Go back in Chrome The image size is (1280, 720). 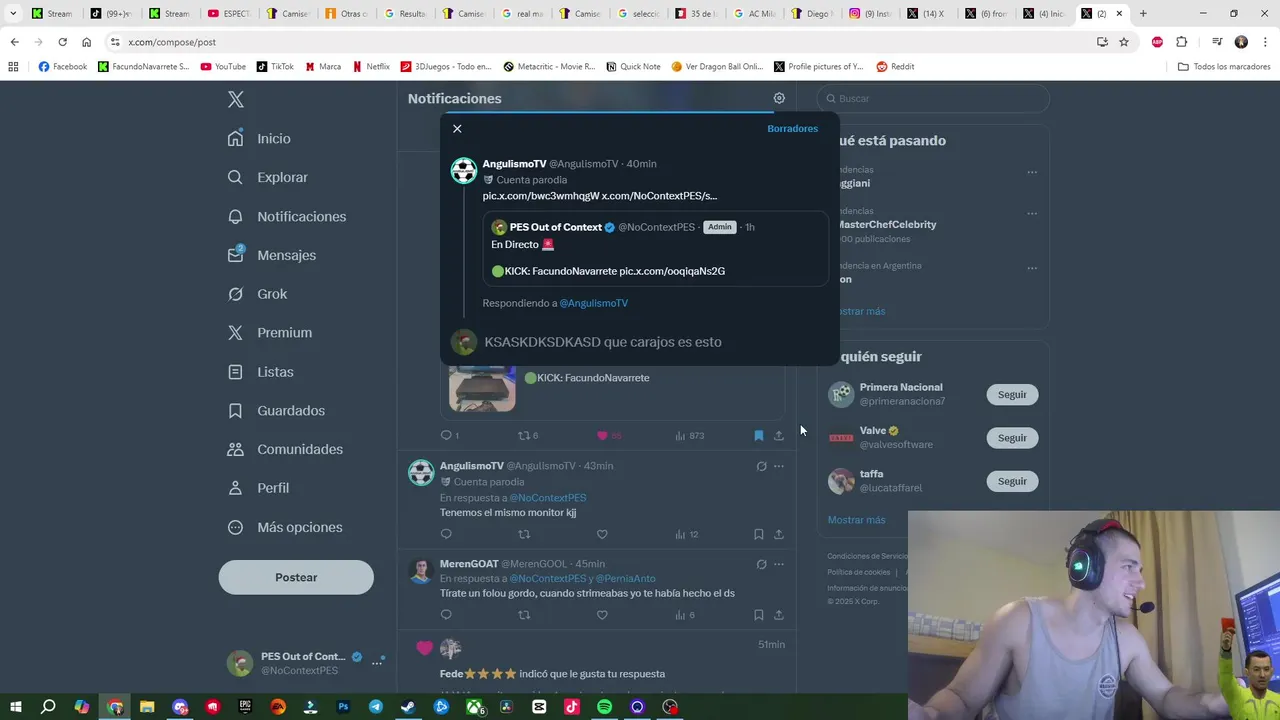click(x=14, y=42)
